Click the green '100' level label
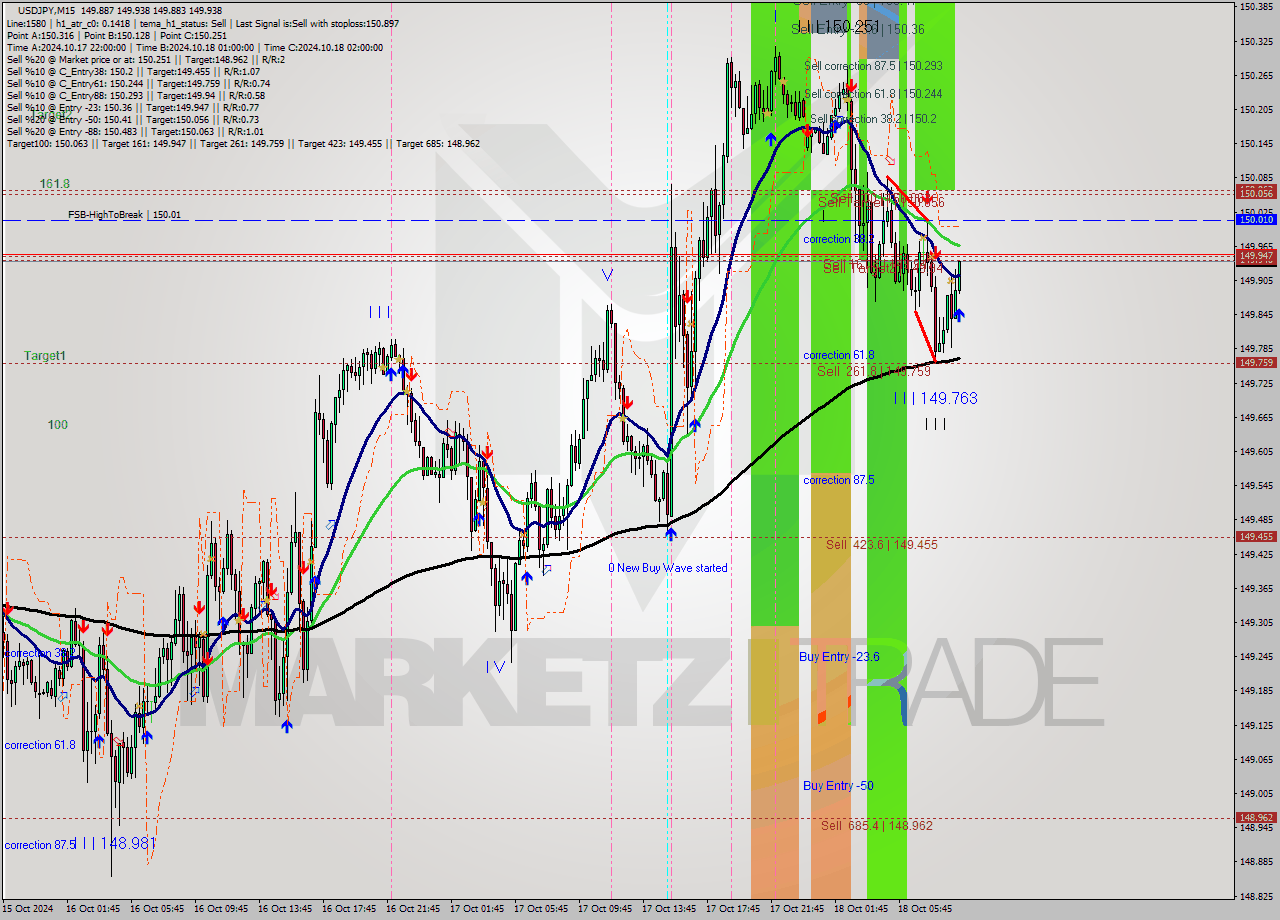This screenshot has width=1280, height=920. pyautogui.click(x=58, y=425)
